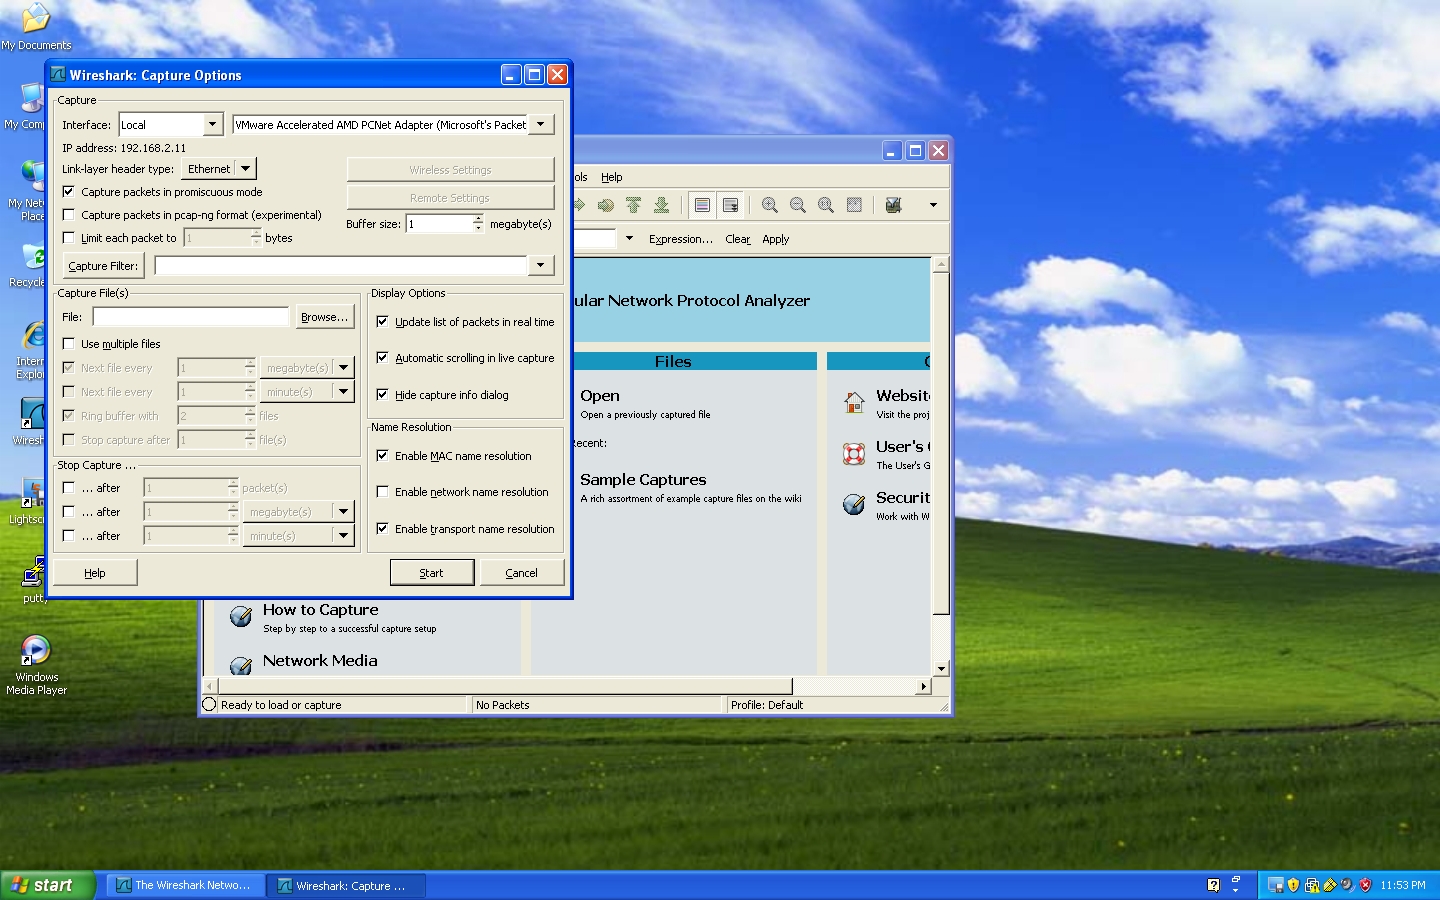Click the Zoom In magnifier icon
This screenshot has width=1440, height=900.
coord(770,205)
